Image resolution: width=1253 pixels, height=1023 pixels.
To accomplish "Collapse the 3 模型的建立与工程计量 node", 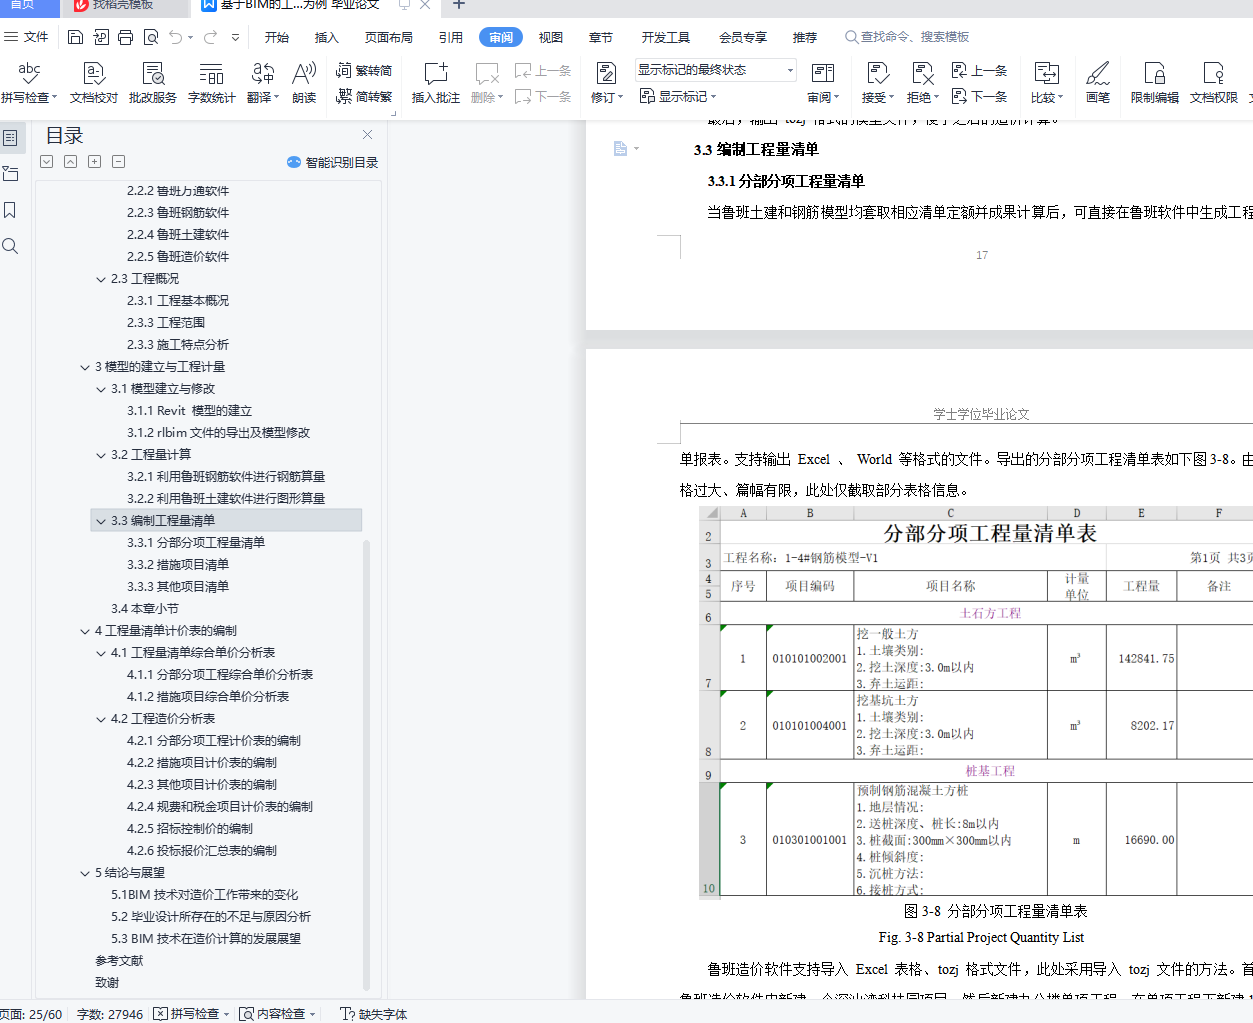I will (85, 367).
